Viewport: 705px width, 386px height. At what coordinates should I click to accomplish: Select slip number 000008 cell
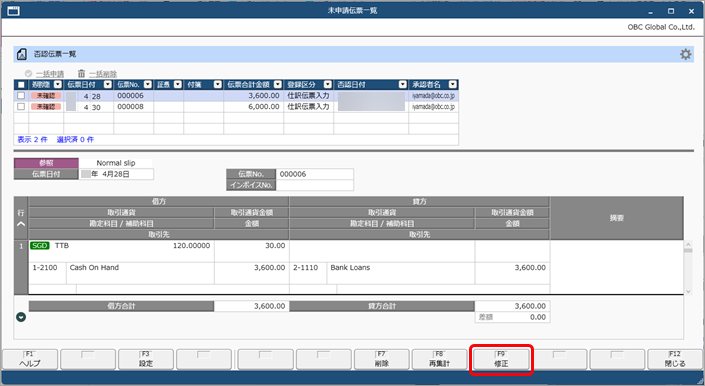(134, 106)
